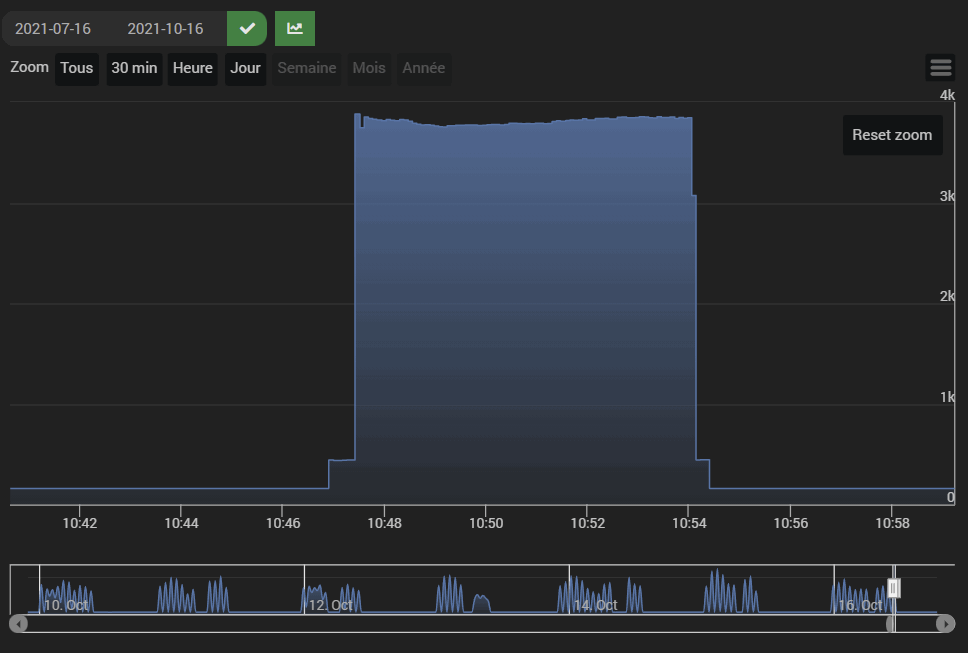This screenshot has height=653, width=968.
Task: Pick the Mois zoom range button
Action: (x=369, y=68)
